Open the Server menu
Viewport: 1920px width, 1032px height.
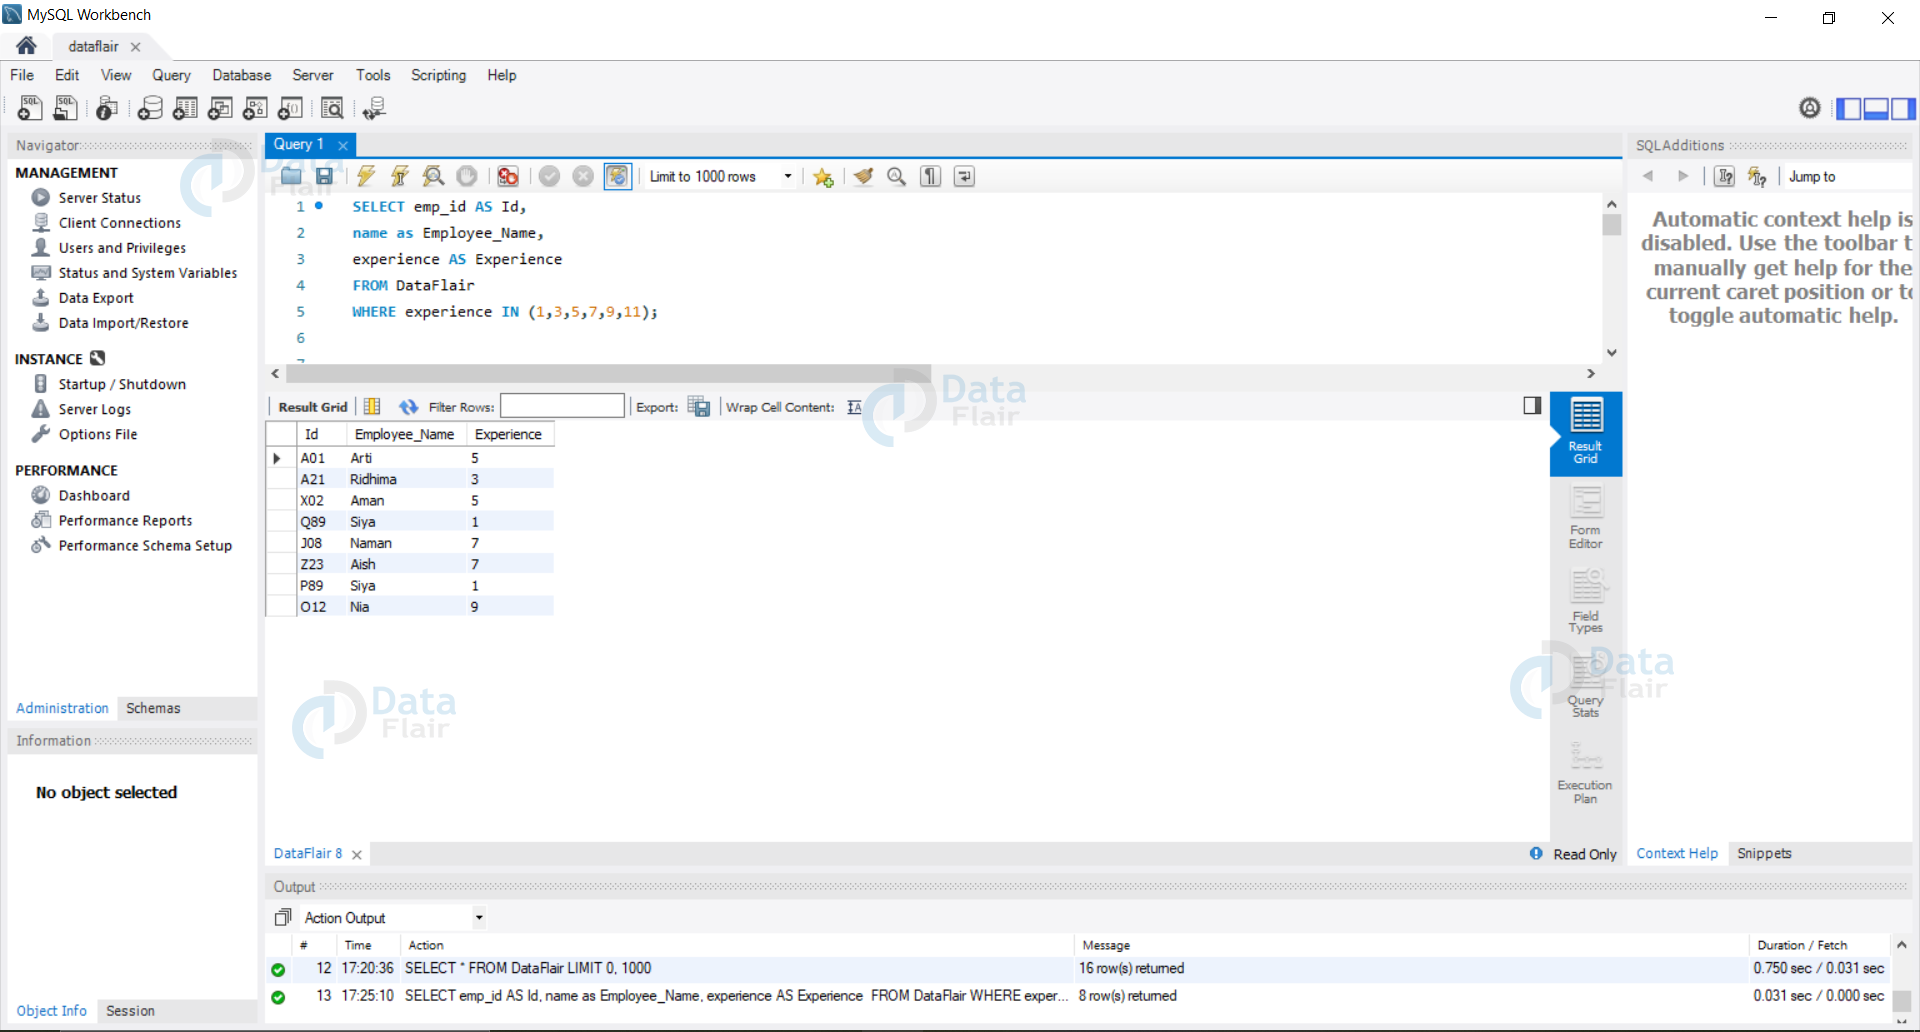click(x=313, y=75)
